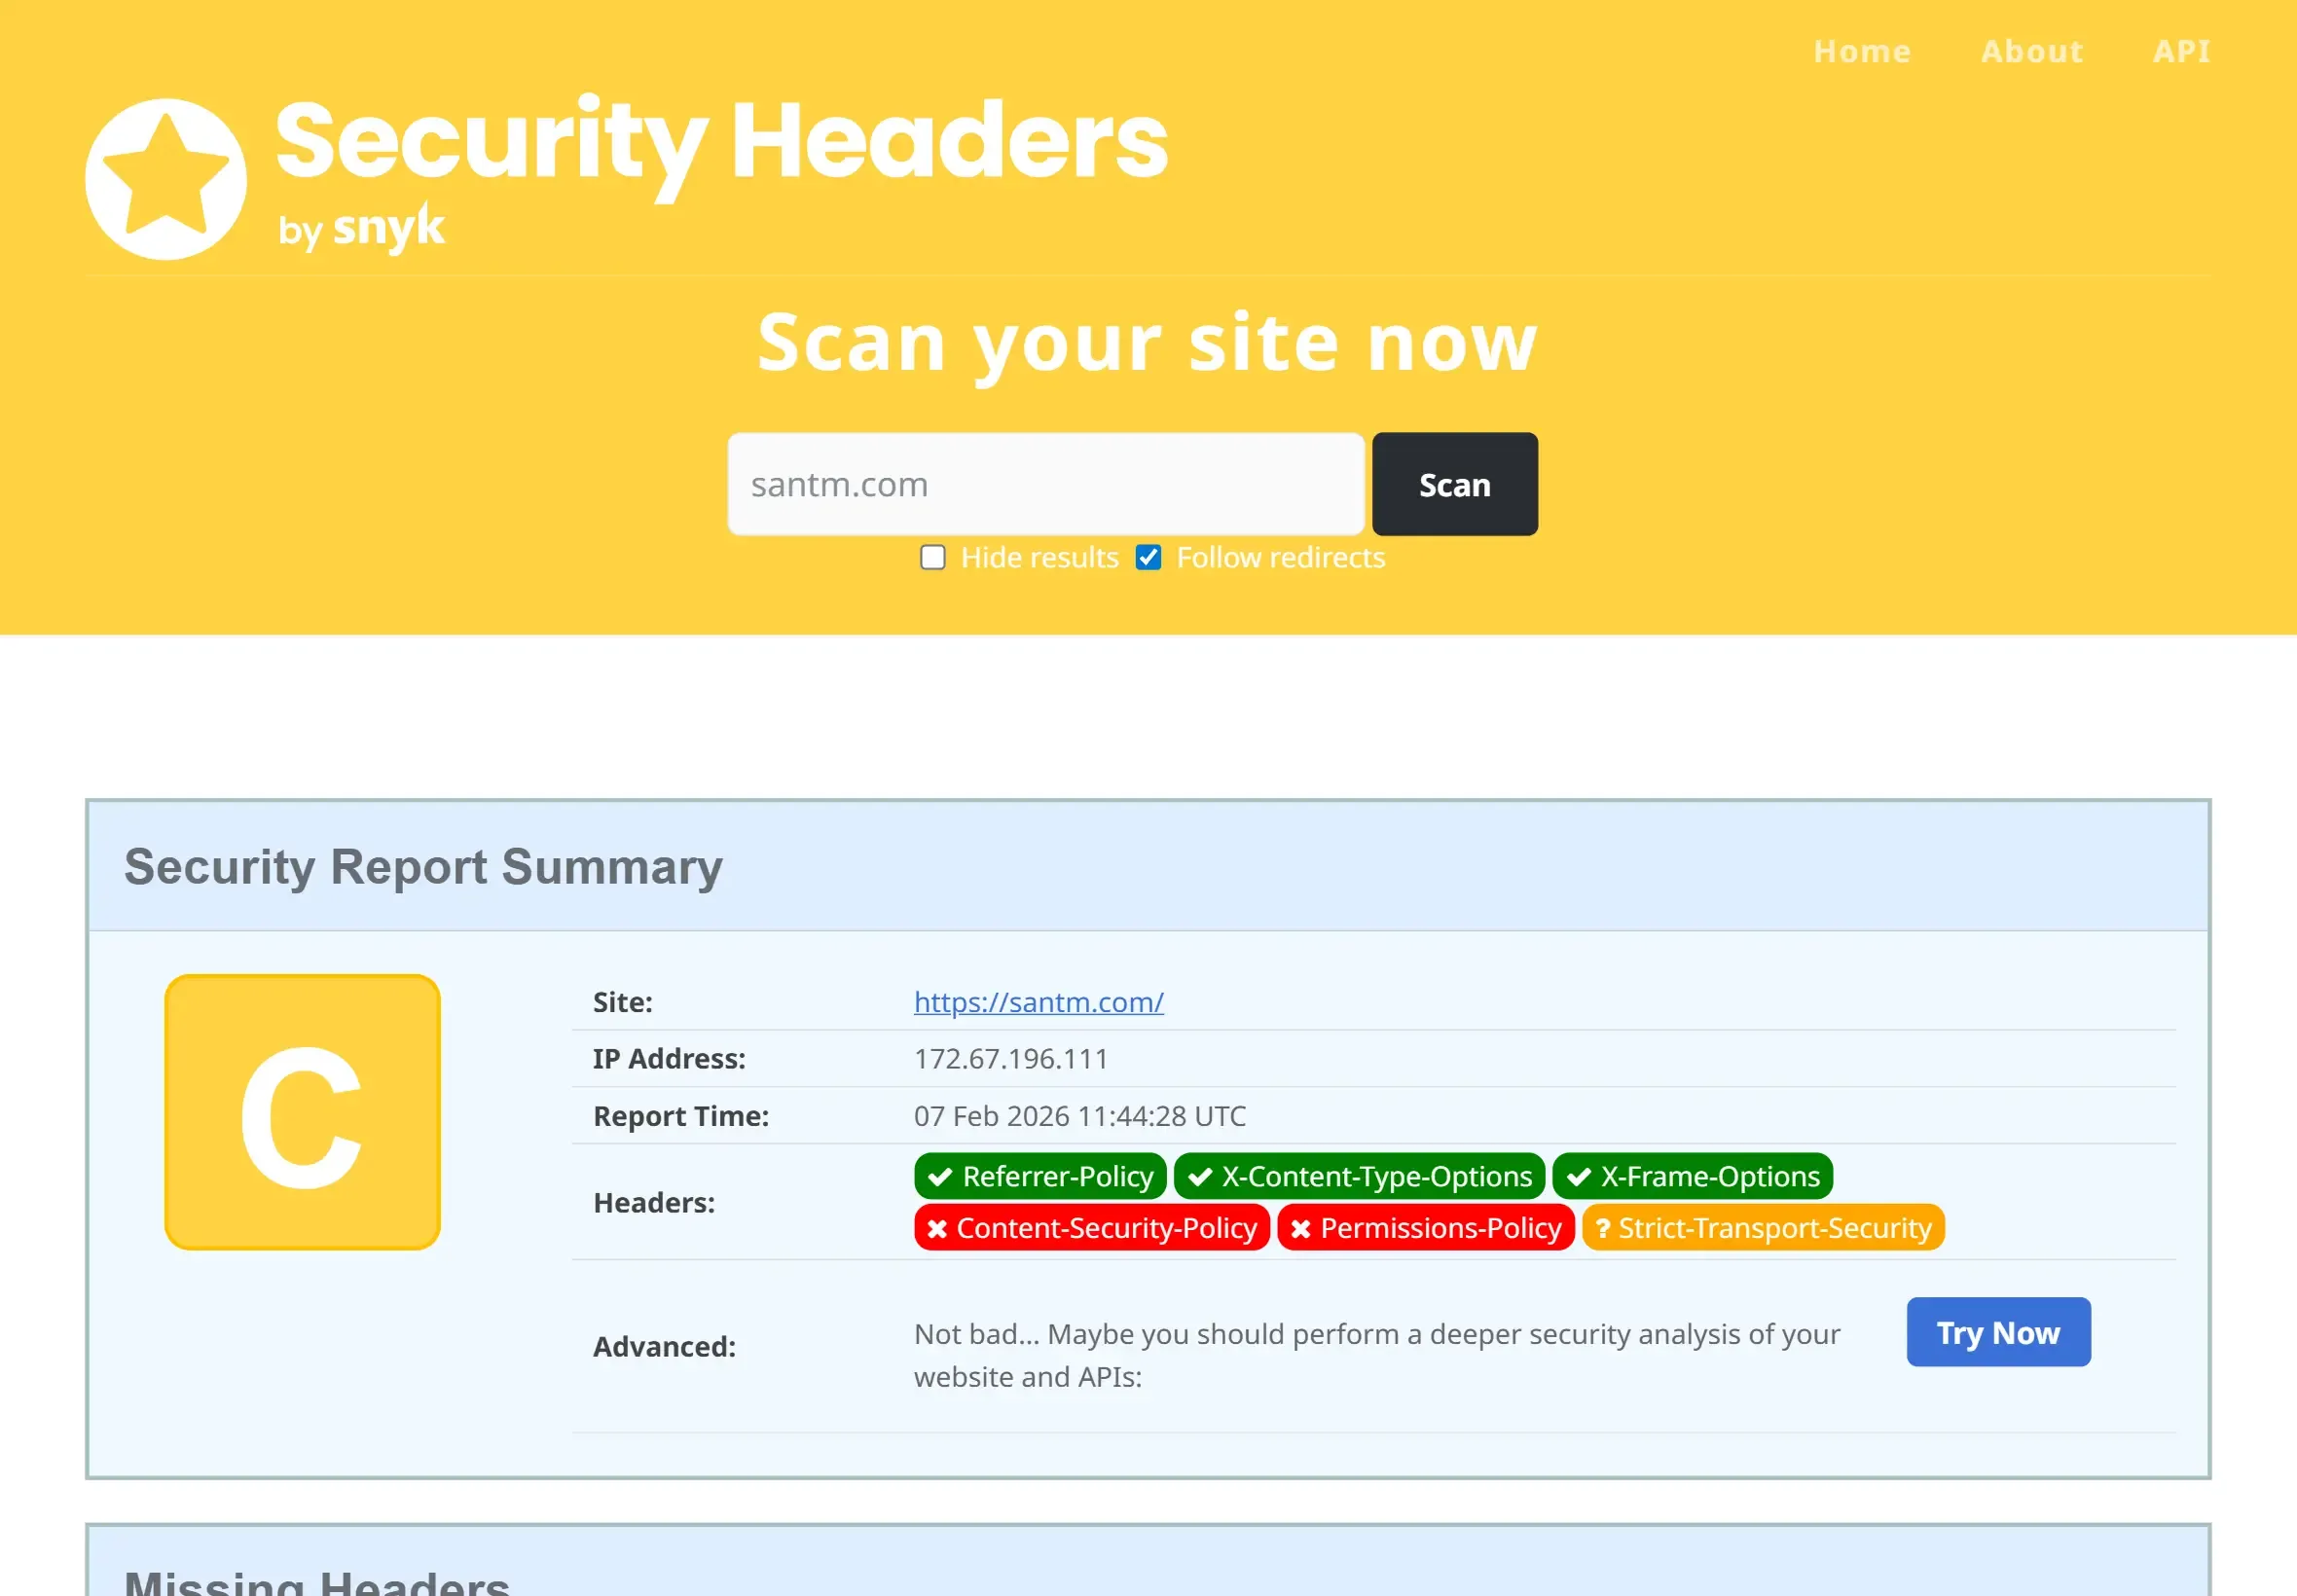The image size is (2297, 1596).
Task: Open the Home menu item
Action: 1862,51
